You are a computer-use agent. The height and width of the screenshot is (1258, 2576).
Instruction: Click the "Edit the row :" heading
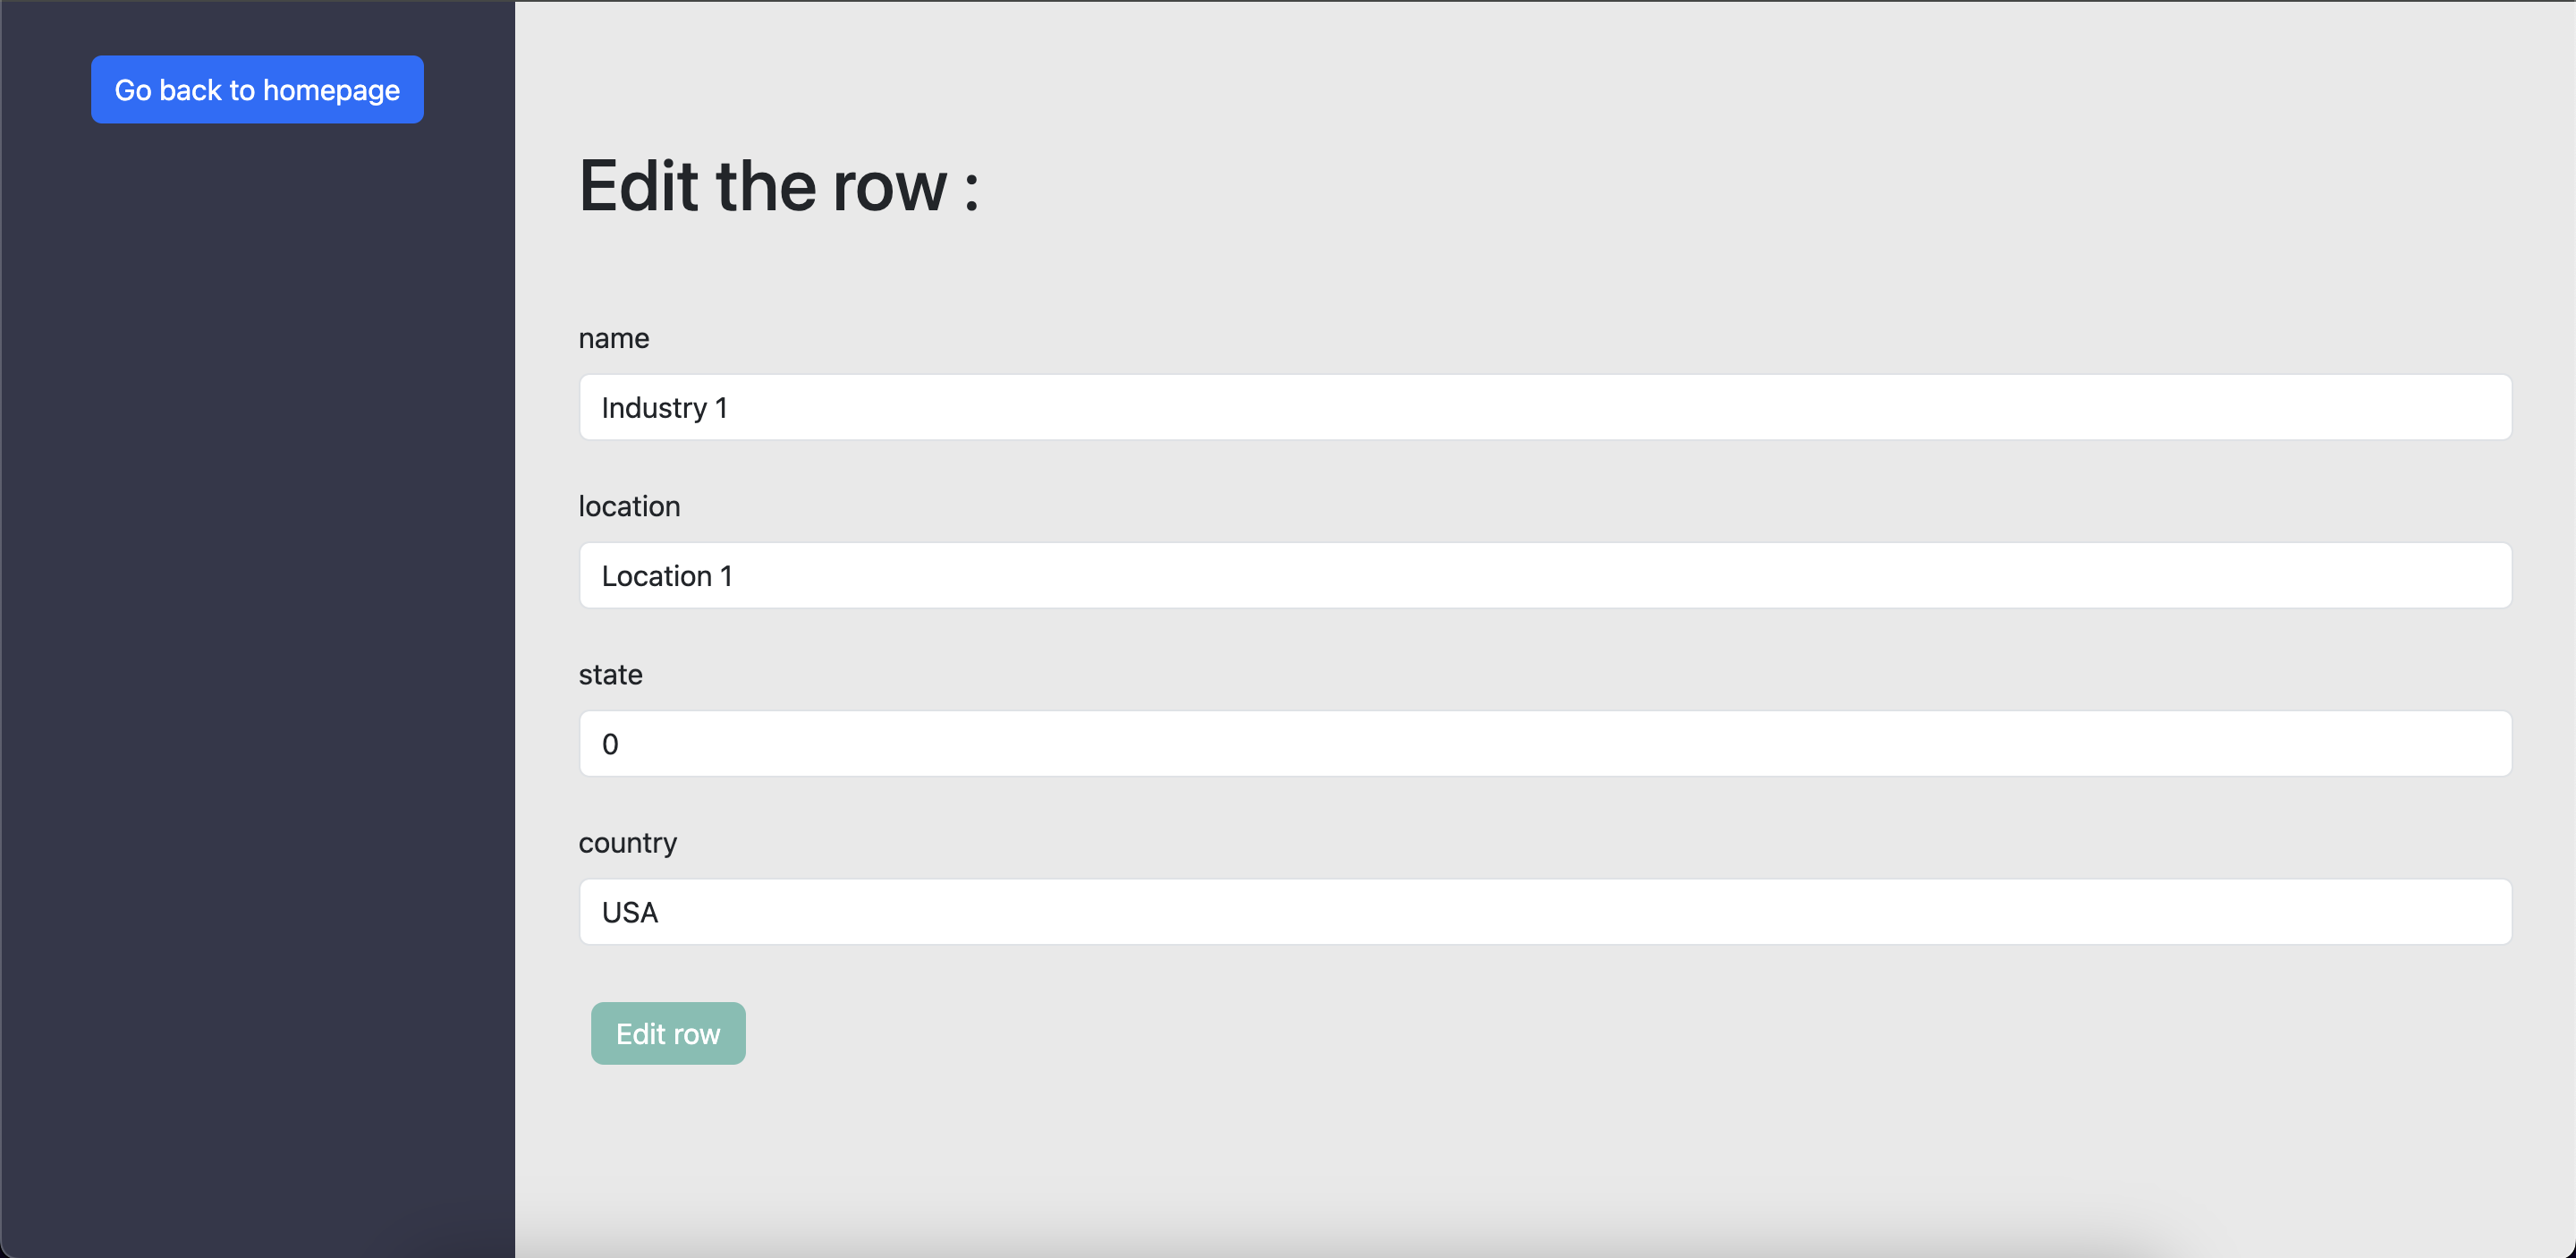tap(778, 187)
